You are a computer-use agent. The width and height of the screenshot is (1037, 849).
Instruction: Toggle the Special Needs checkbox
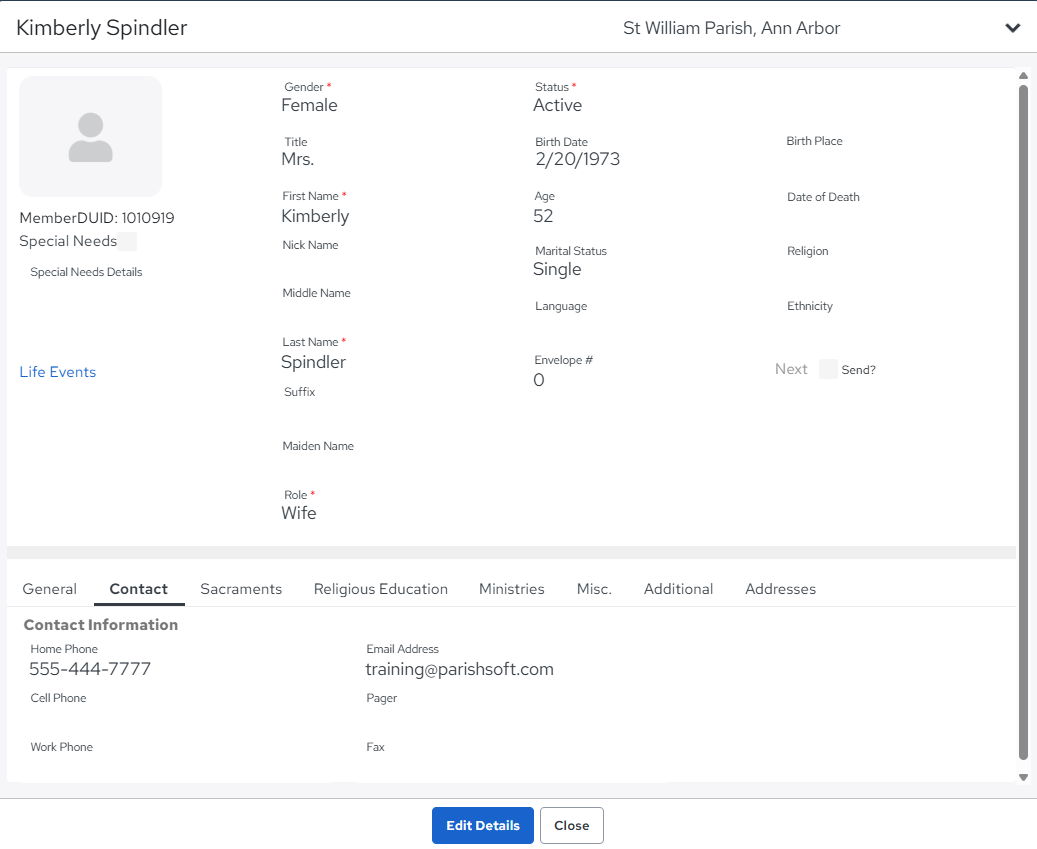point(128,241)
